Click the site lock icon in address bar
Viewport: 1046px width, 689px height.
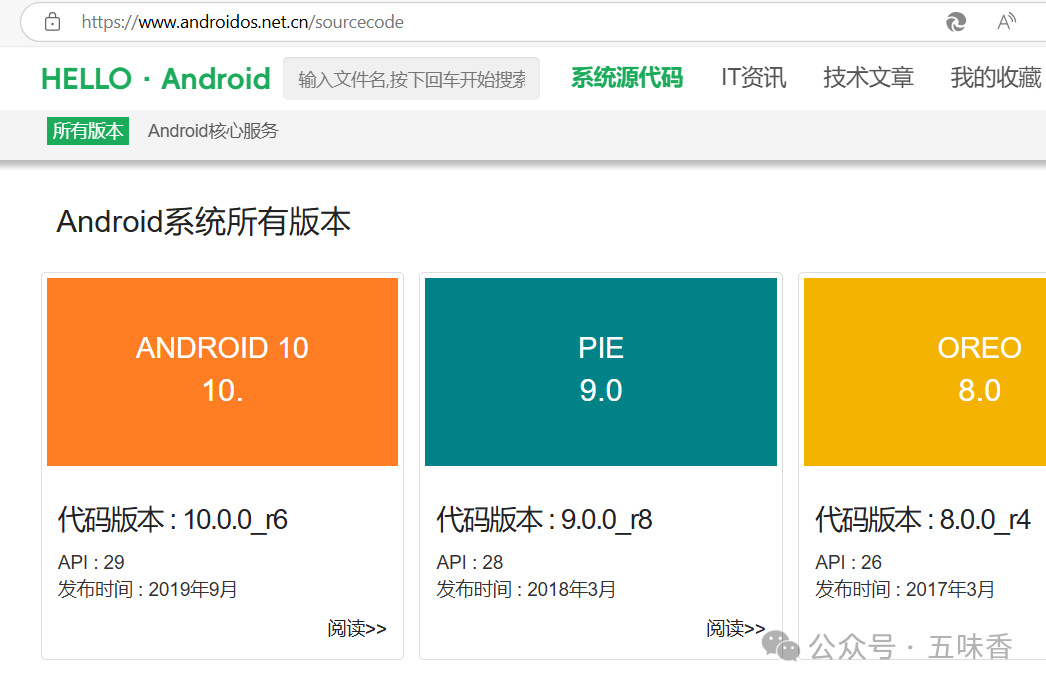52,22
